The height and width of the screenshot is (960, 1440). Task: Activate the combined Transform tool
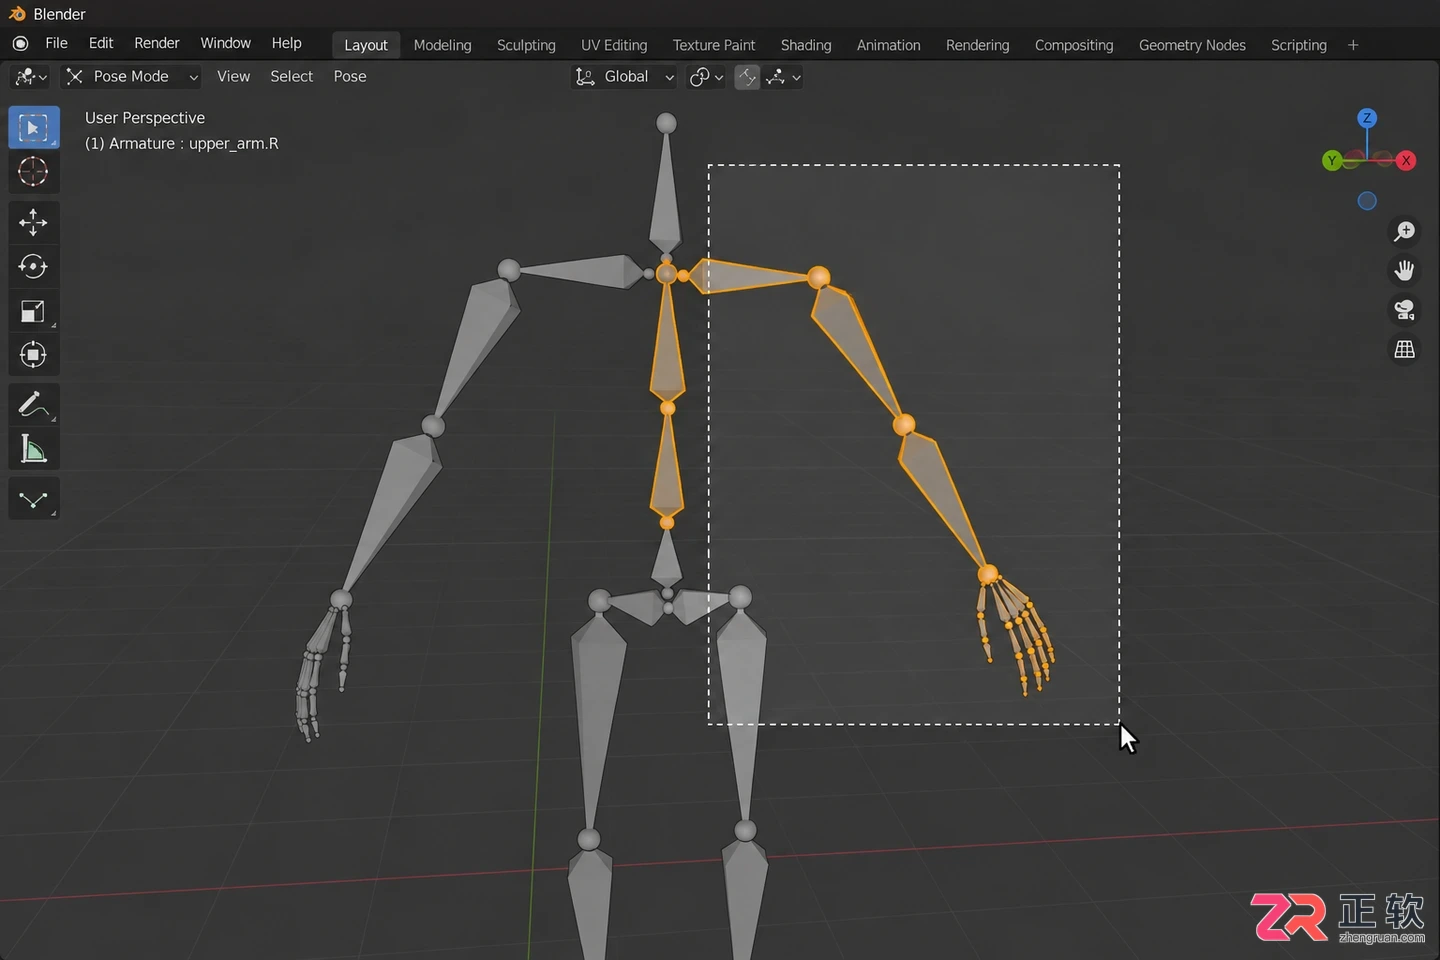click(x=33, y=355)
